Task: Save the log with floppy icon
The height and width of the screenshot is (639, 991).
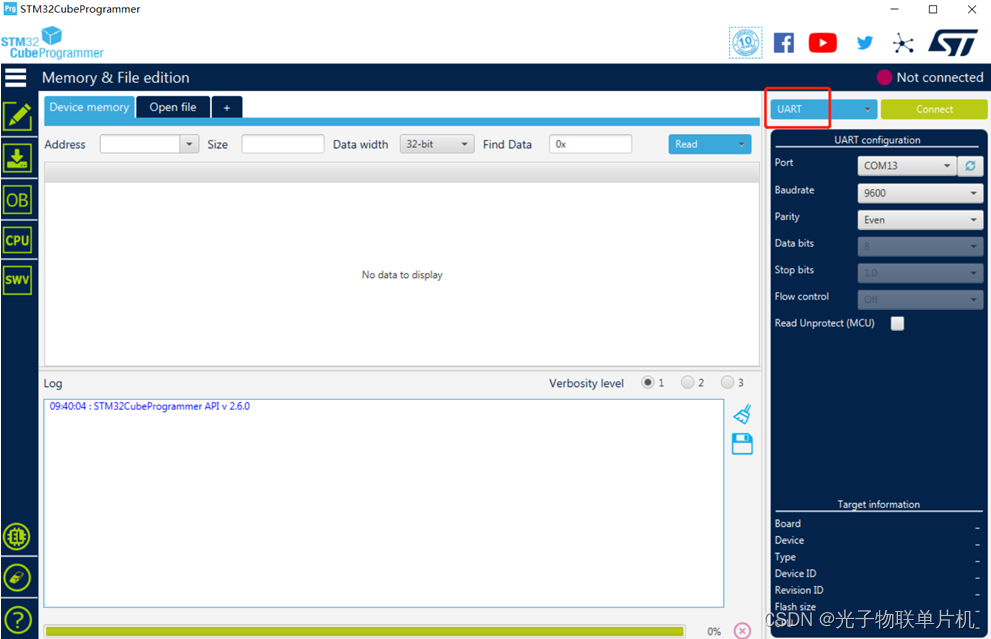Action: (742, 444)
